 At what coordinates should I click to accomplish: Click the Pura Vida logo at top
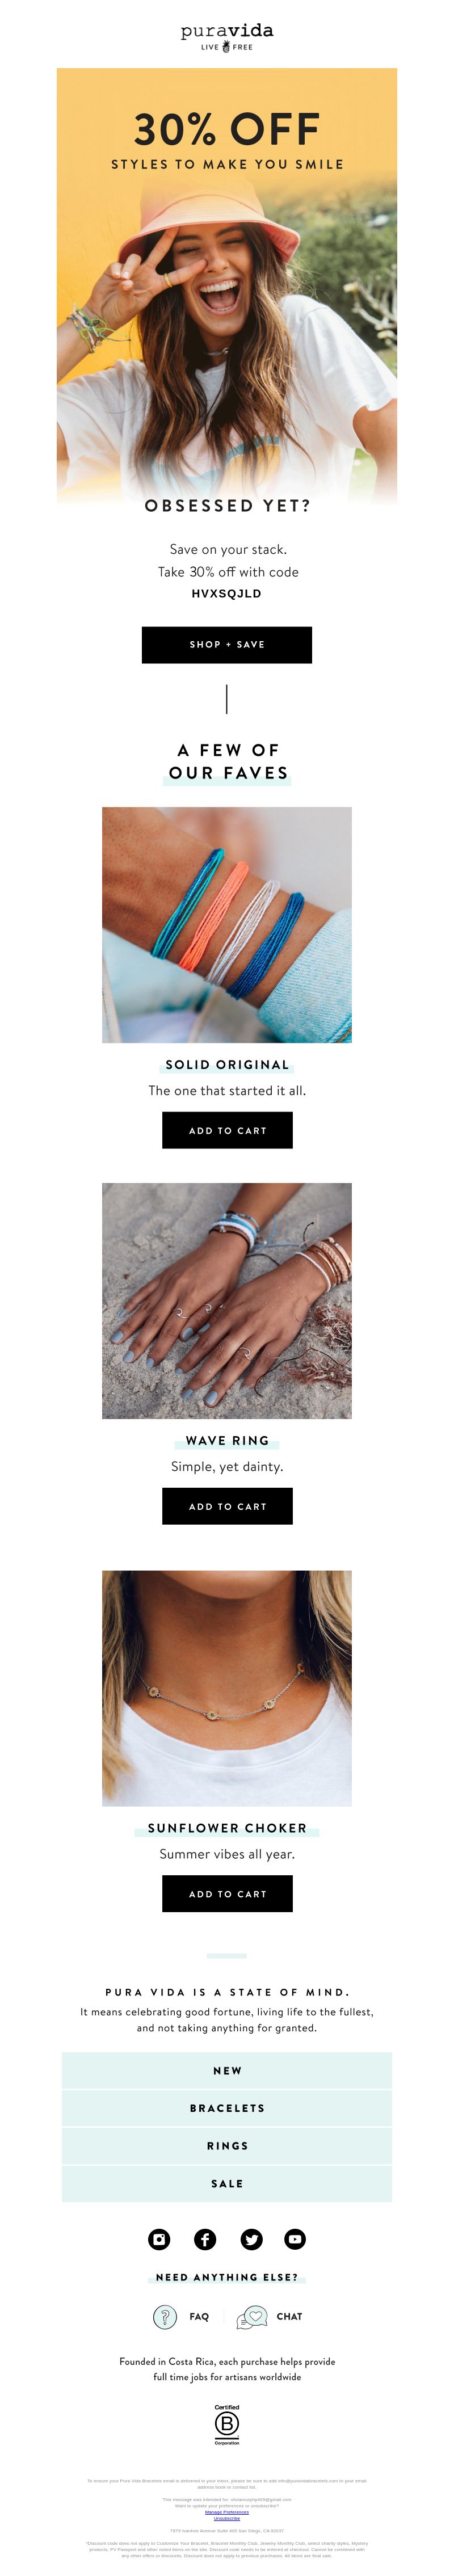click(x=227, y=37)
